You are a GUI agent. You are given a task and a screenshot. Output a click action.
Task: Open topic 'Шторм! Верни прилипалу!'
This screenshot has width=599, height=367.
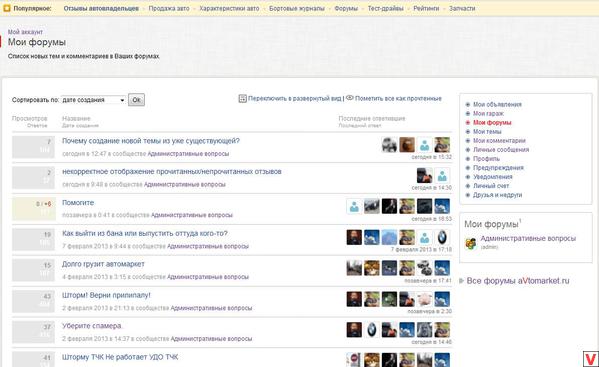[x=106, y=295]
